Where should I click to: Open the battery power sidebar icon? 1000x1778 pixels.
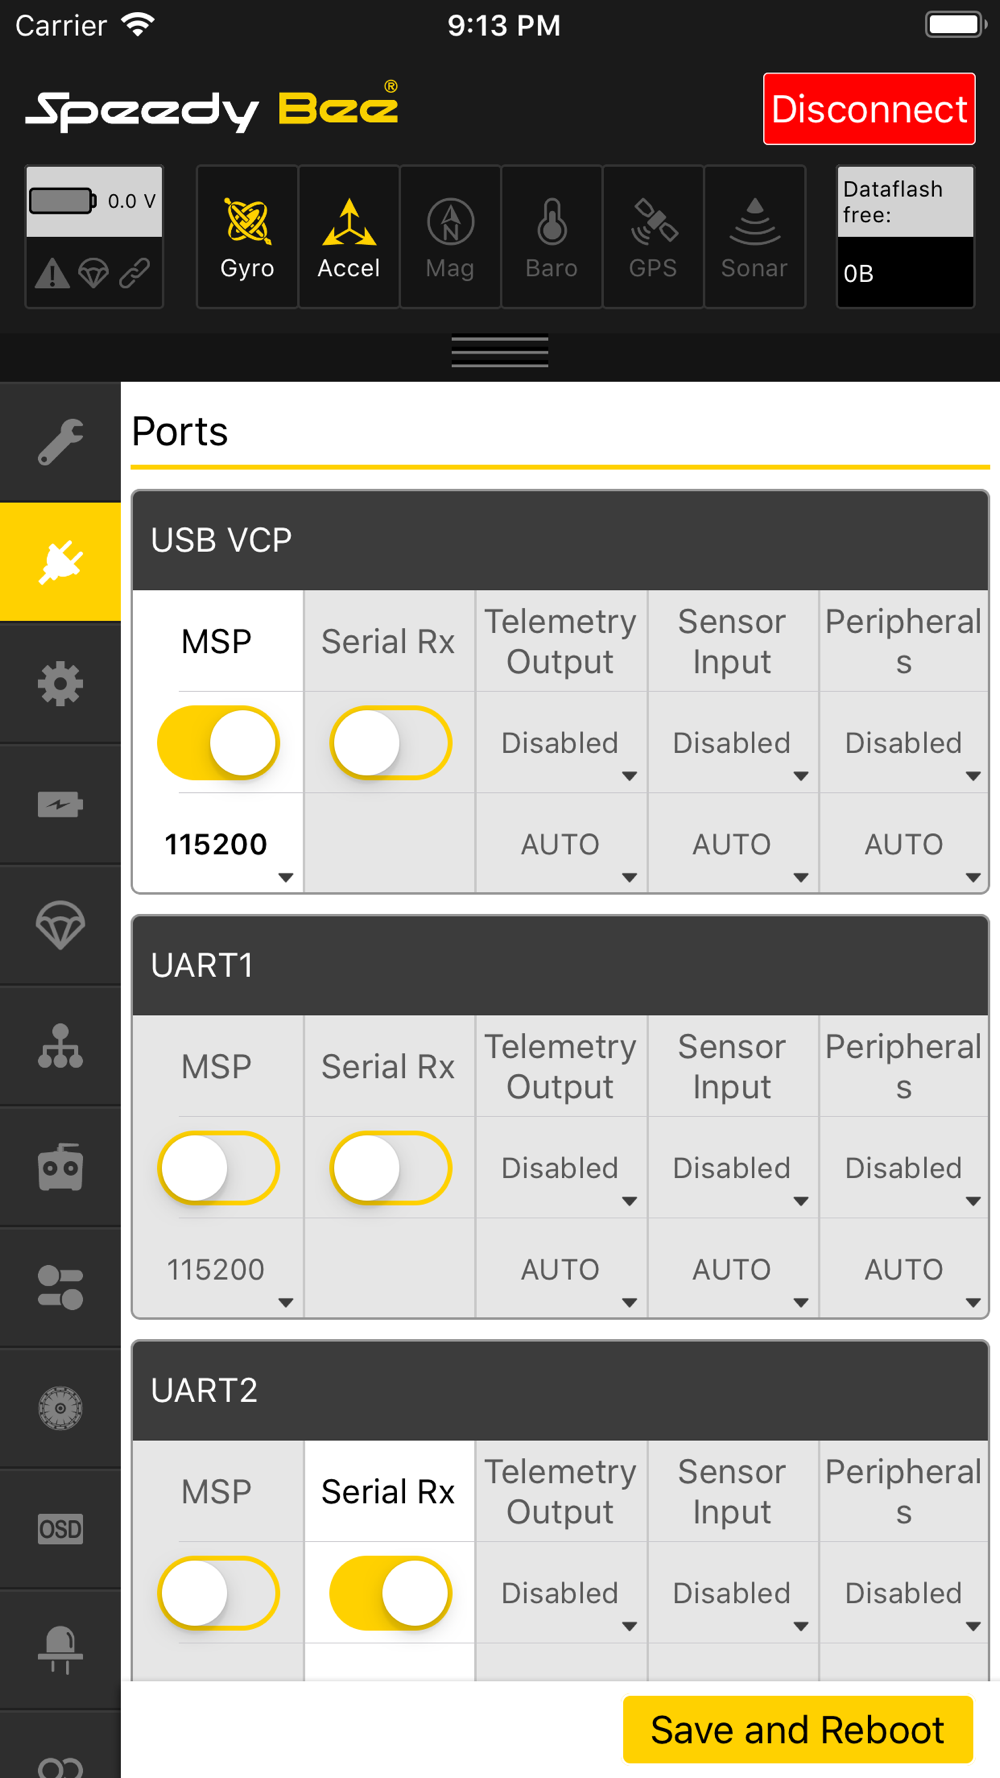[60, 805]
